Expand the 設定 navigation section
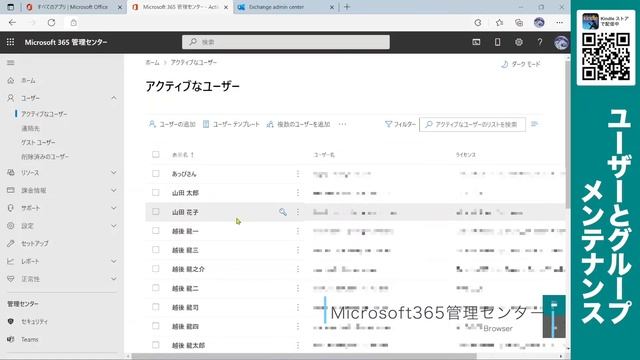The height and width of the screenshot is (360, 640). pos(114,226)
